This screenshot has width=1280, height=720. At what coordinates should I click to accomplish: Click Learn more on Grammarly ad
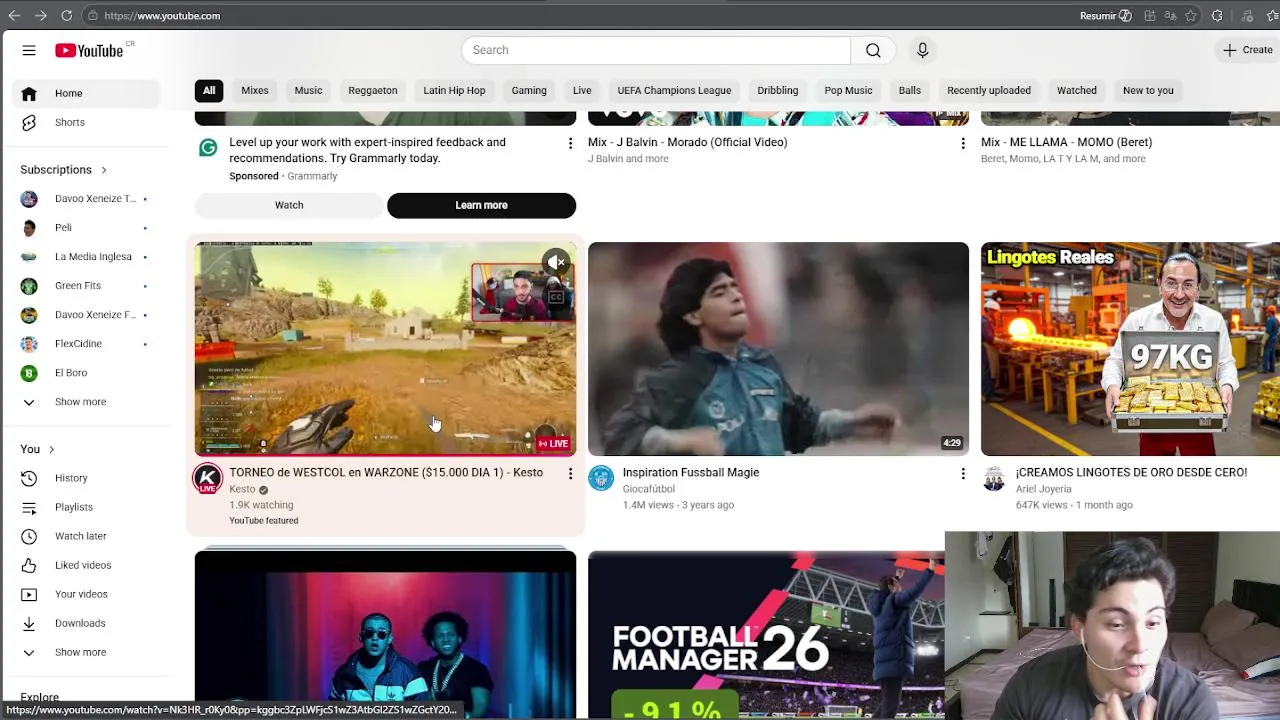point(481,205)
